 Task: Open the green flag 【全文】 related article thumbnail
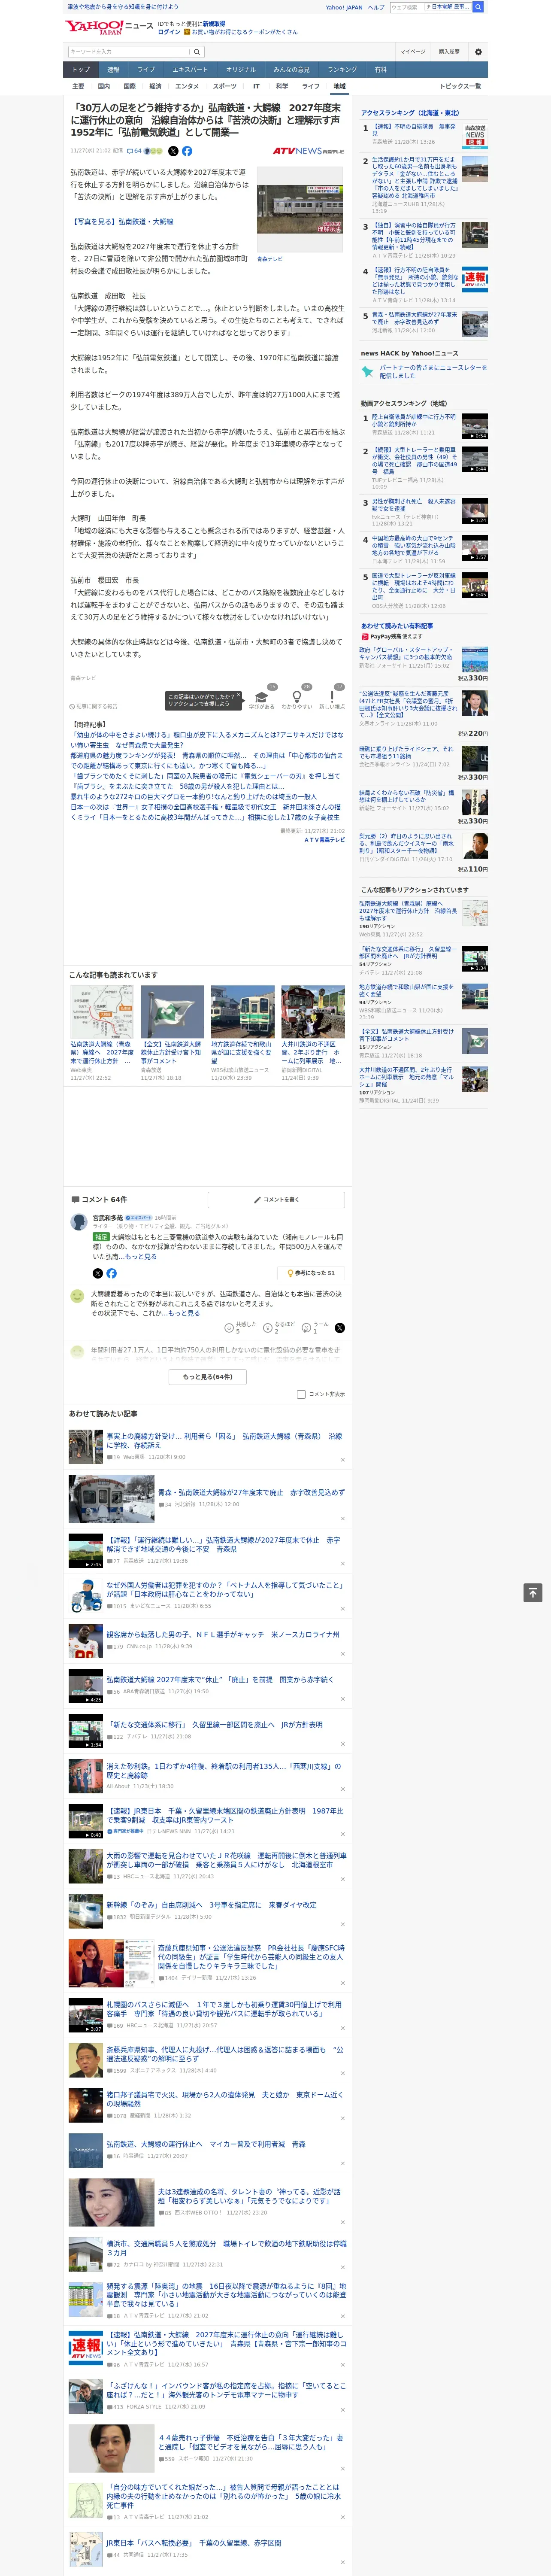point(172,1013)
